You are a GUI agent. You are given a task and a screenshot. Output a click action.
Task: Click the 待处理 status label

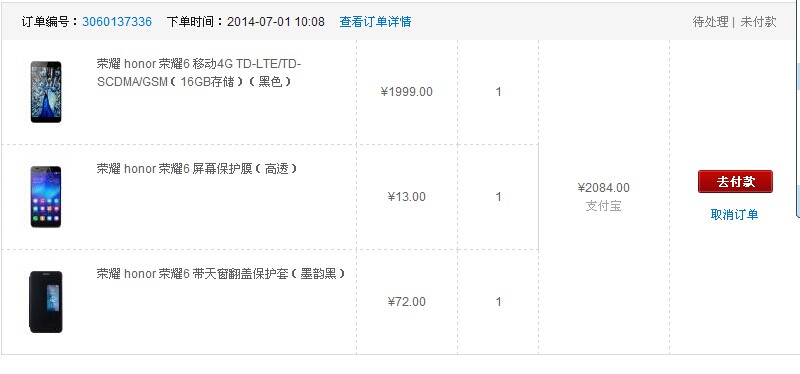[x=710, y=22]
